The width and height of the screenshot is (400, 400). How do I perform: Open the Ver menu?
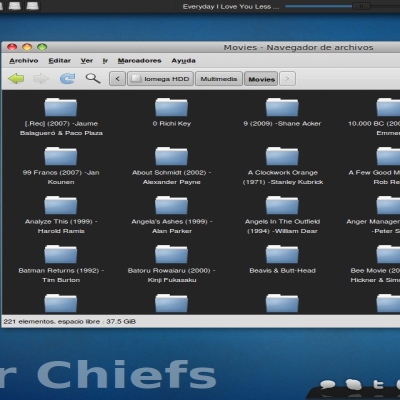tap(87, 61)
